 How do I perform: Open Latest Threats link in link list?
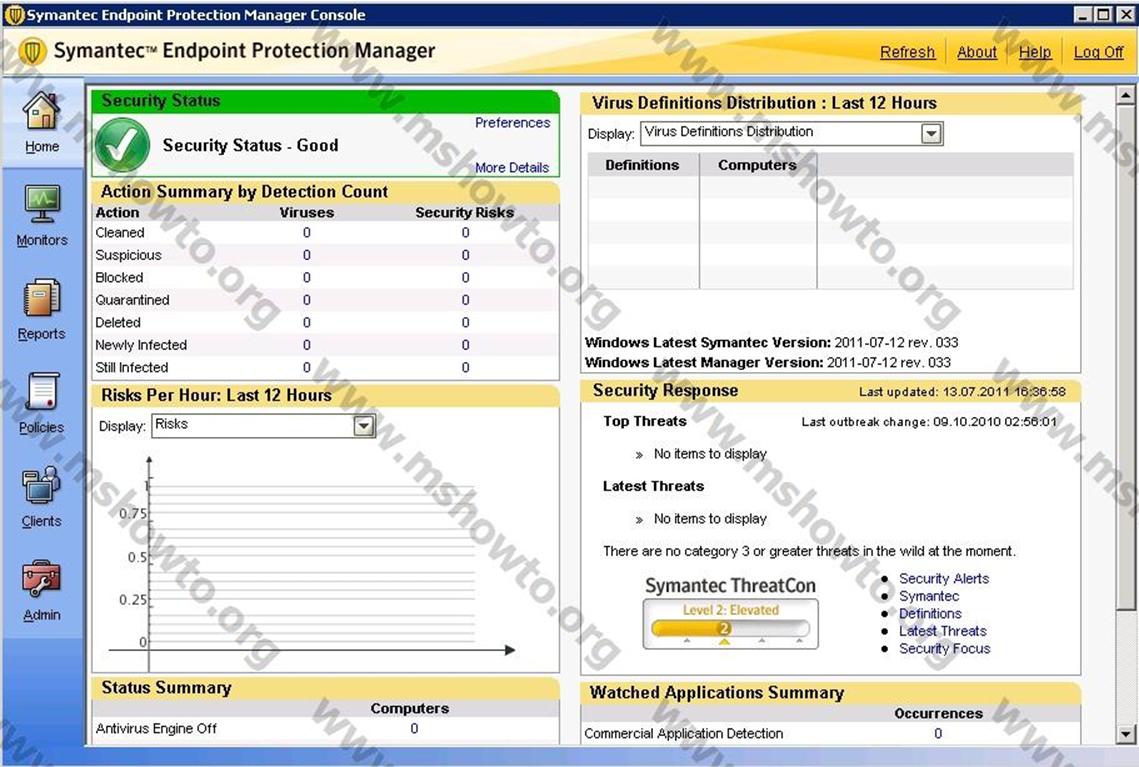(x=942, y=630)
